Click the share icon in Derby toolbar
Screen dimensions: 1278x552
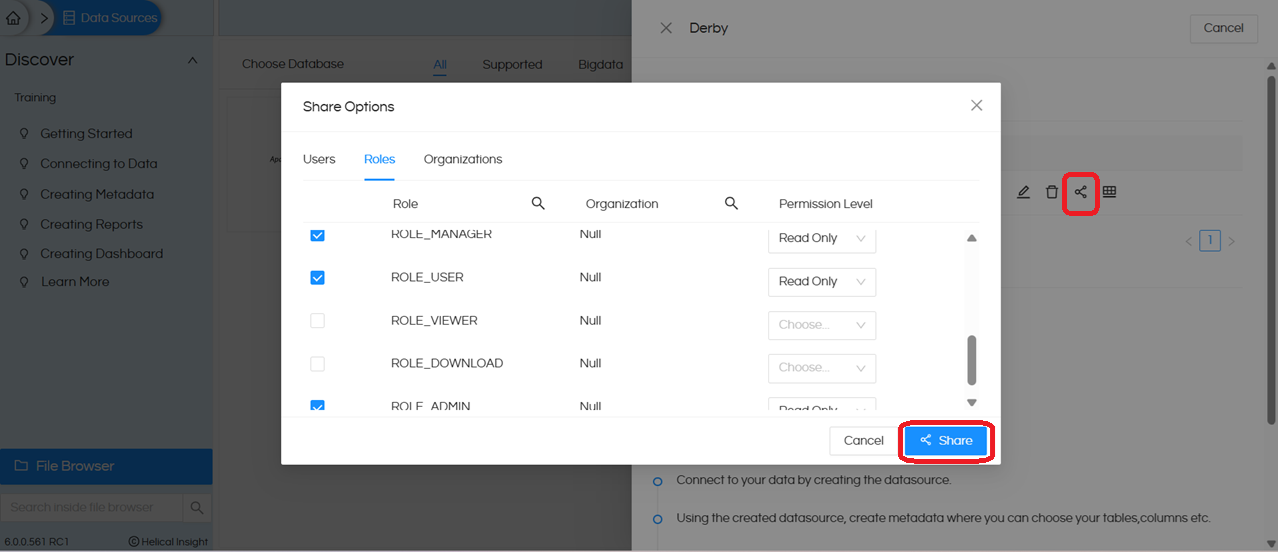click(1080, 192)
